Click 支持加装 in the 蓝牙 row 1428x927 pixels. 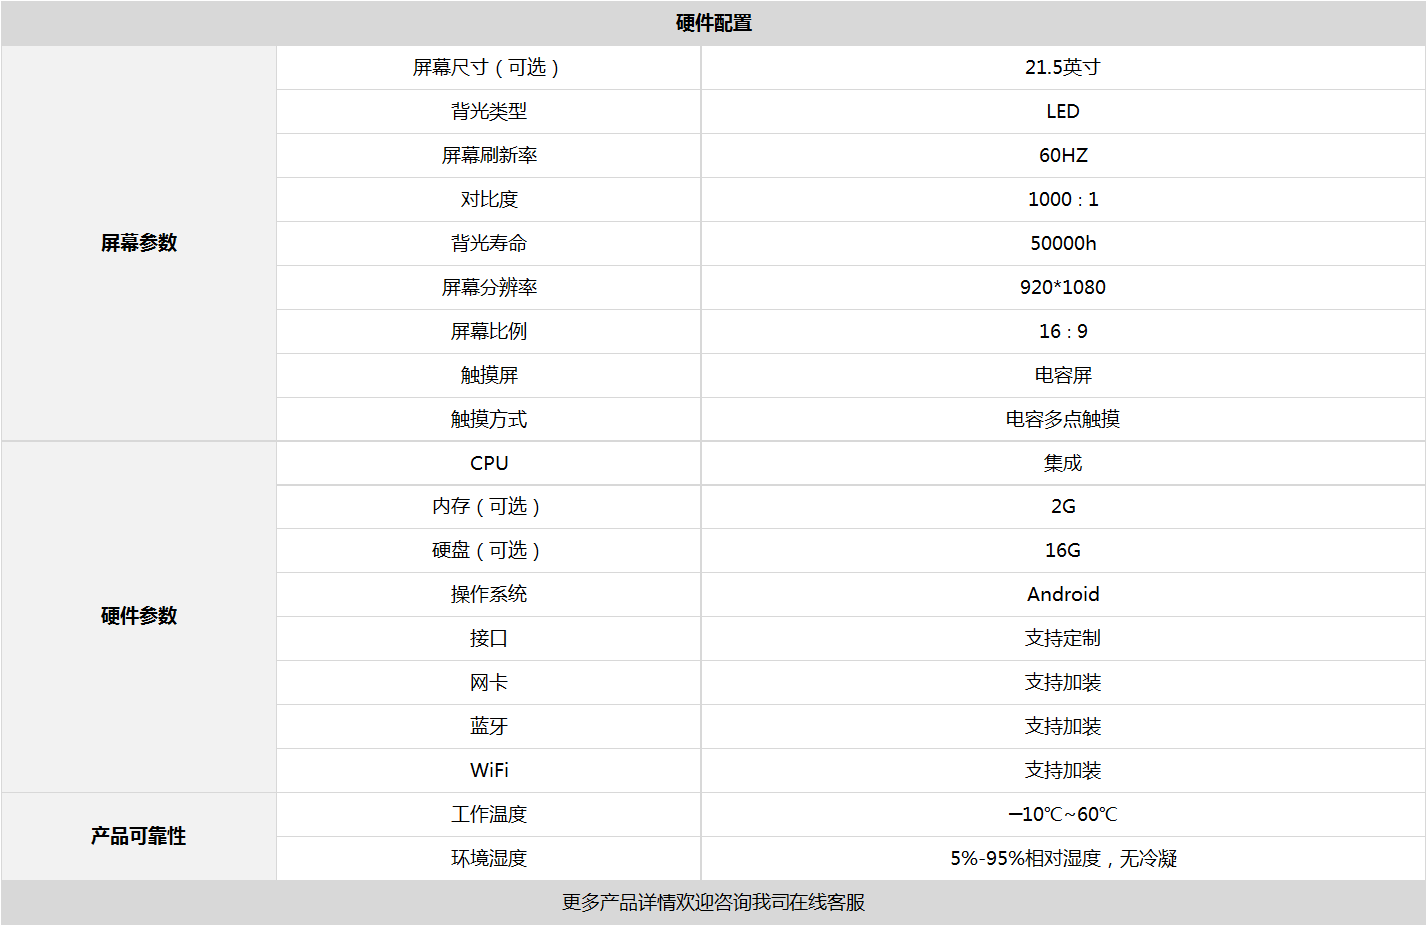click(x=1063, y=726)
